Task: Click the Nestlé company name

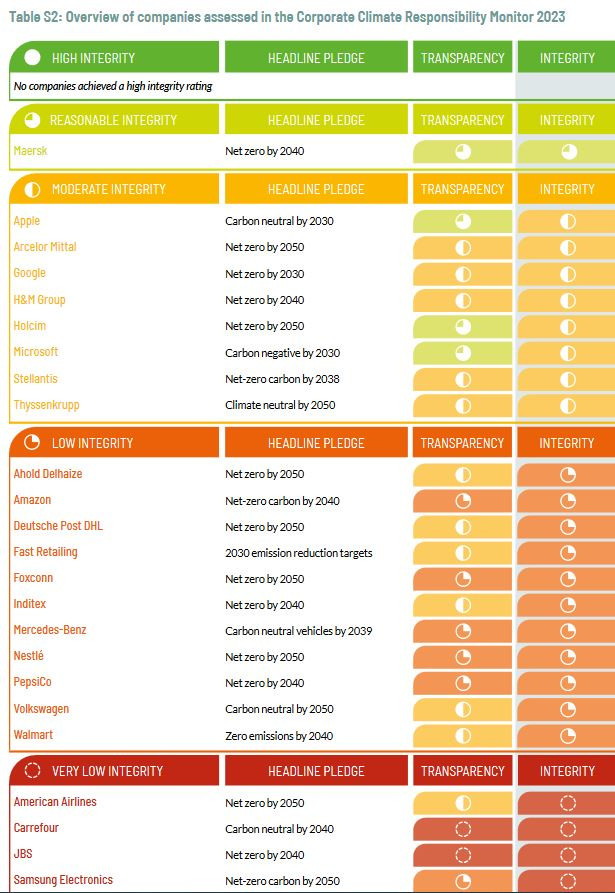Action: pos(29,656)
